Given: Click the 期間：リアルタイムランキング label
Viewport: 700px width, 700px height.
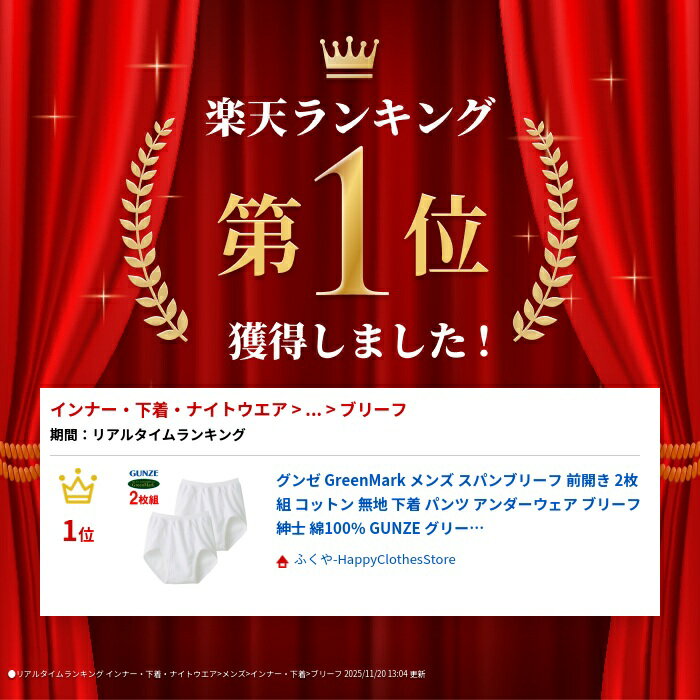Looking at the screenshot, I should pyautogui.click(x=147, y=434).
